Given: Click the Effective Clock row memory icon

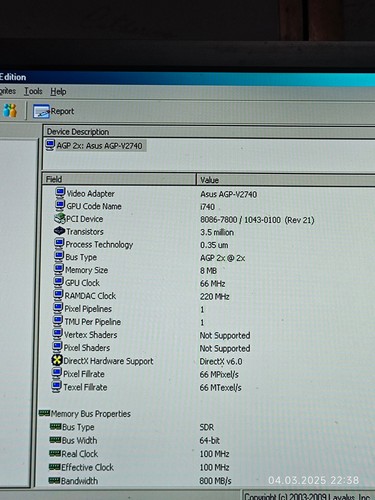Looking at the screenshot, I should coord(54,467).
